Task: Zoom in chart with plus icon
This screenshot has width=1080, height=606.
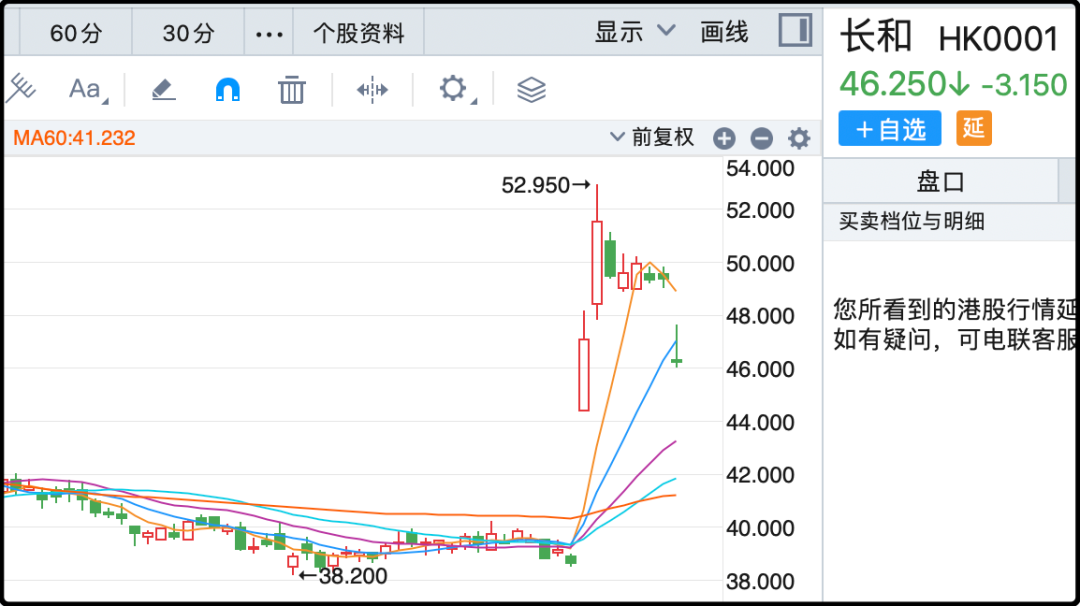Action: (x=724, y=139)
